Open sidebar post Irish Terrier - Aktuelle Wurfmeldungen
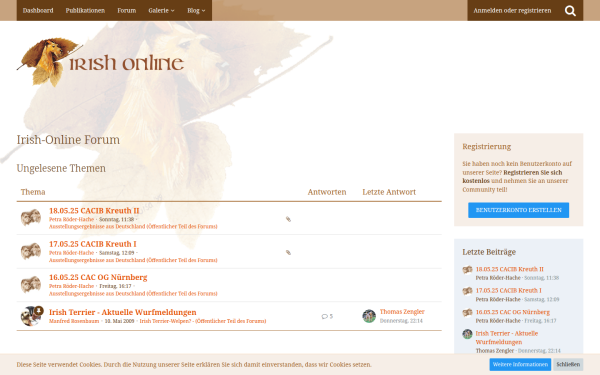The image size is (600, 375). (x=507, y=338)
